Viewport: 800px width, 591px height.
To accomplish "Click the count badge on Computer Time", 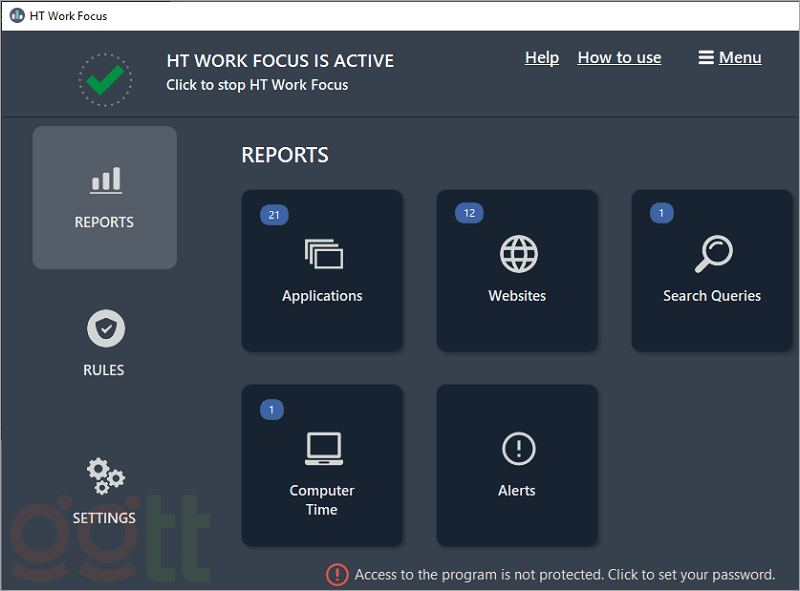I will (271, 409).
